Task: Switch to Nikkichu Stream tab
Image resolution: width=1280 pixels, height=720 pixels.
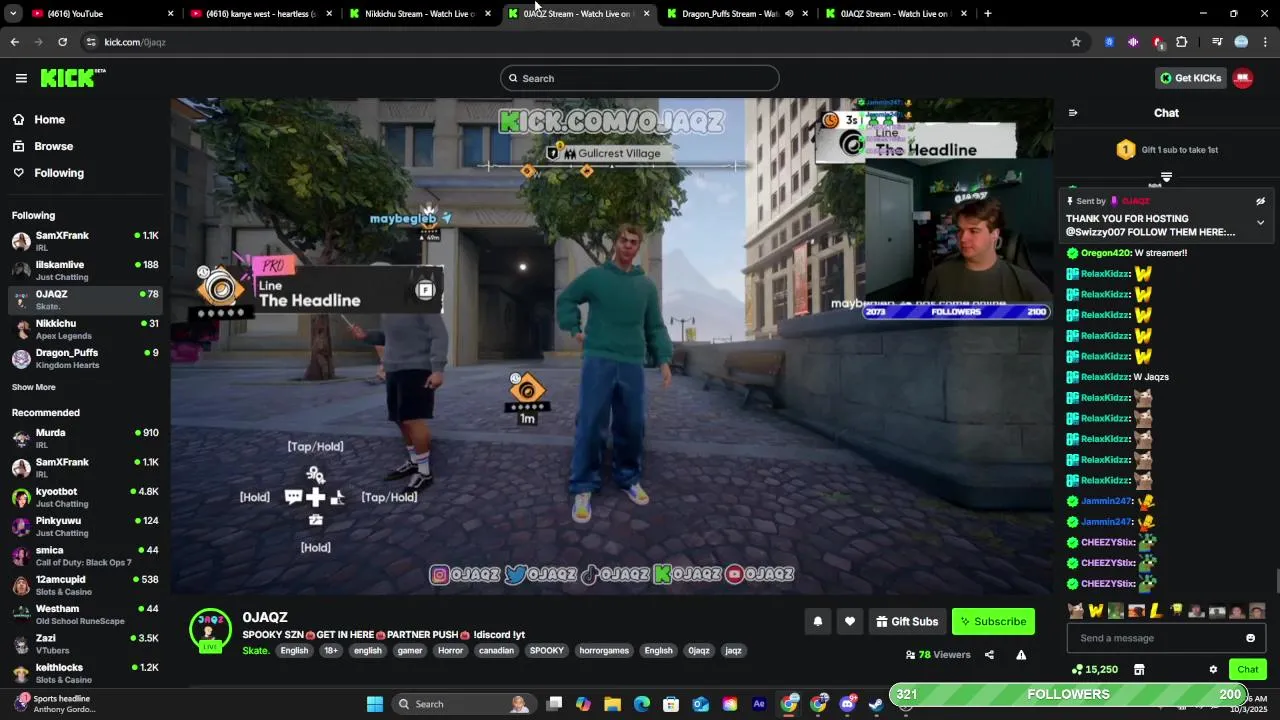Action: tap(418, 14)
